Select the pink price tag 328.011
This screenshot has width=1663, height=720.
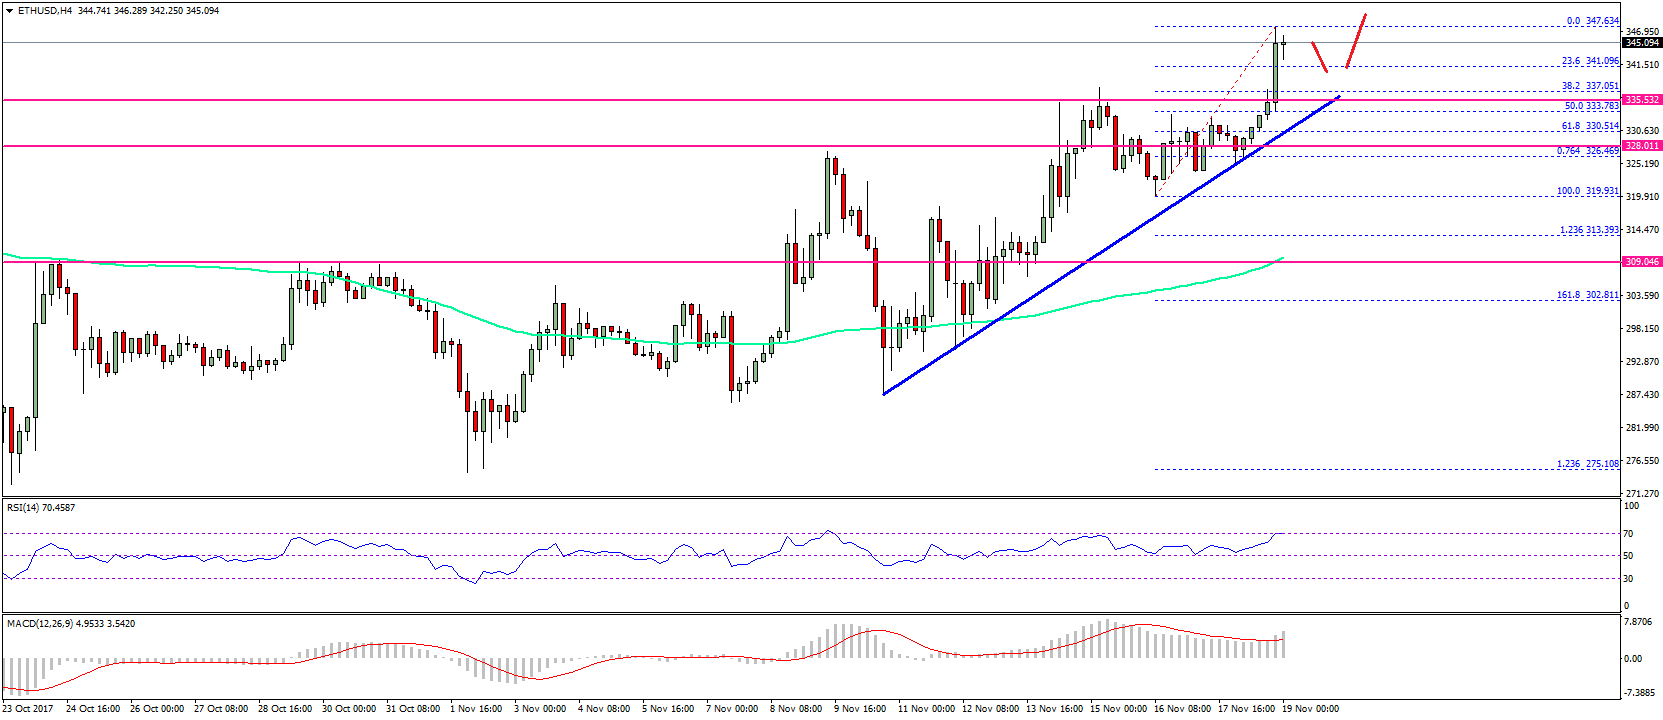click(1642, 146)
